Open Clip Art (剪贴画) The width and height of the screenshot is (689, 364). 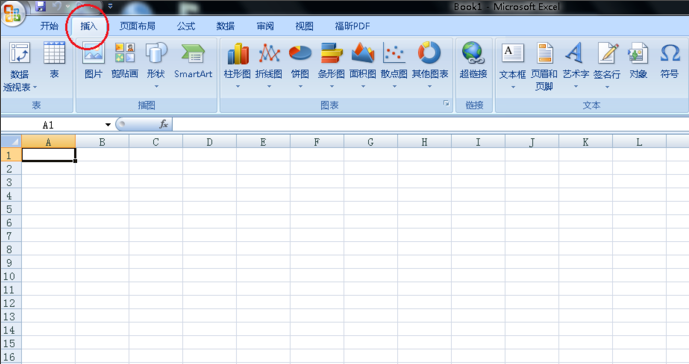click(125, 60)
